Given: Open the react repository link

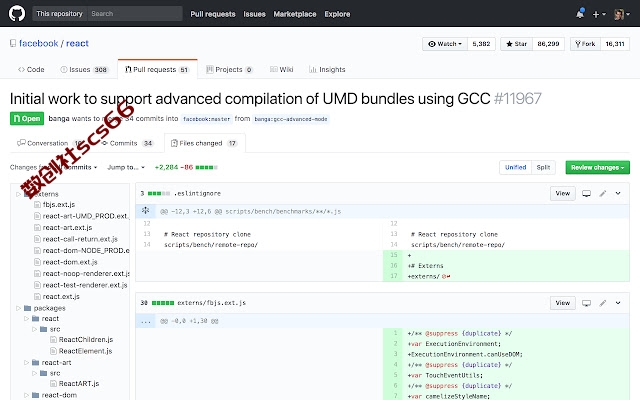Looking at the screenshot, I should pyautogui.click(x=77, y=43).
